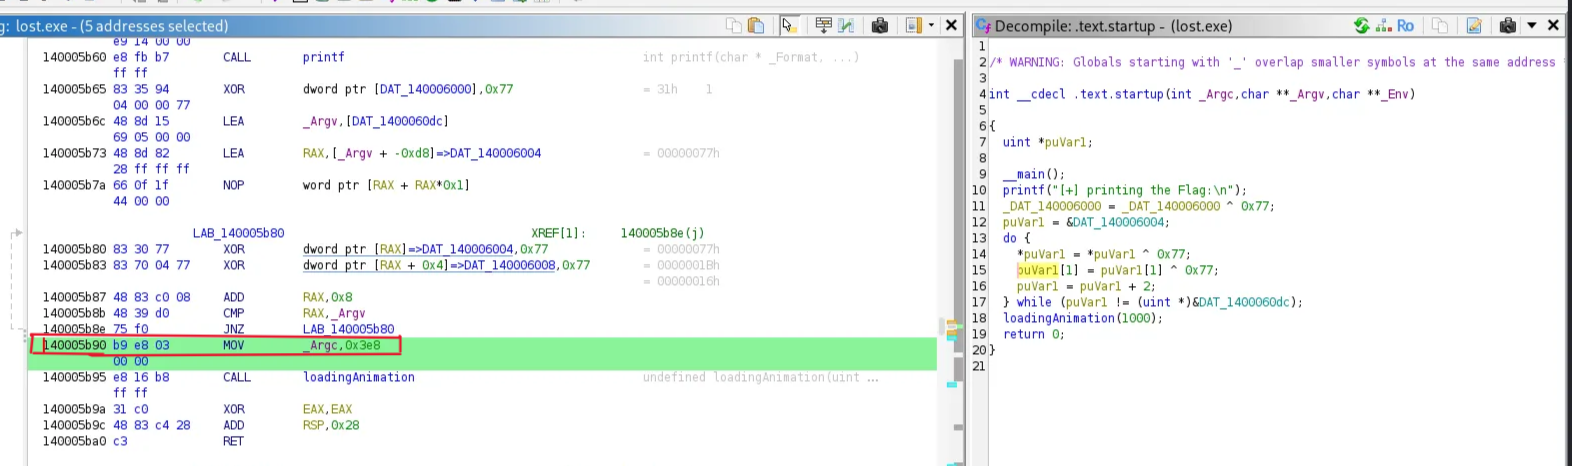Click the Decompile panel copy icon
This screenshot has width=1572, height=466.
tap(1440, 25)
